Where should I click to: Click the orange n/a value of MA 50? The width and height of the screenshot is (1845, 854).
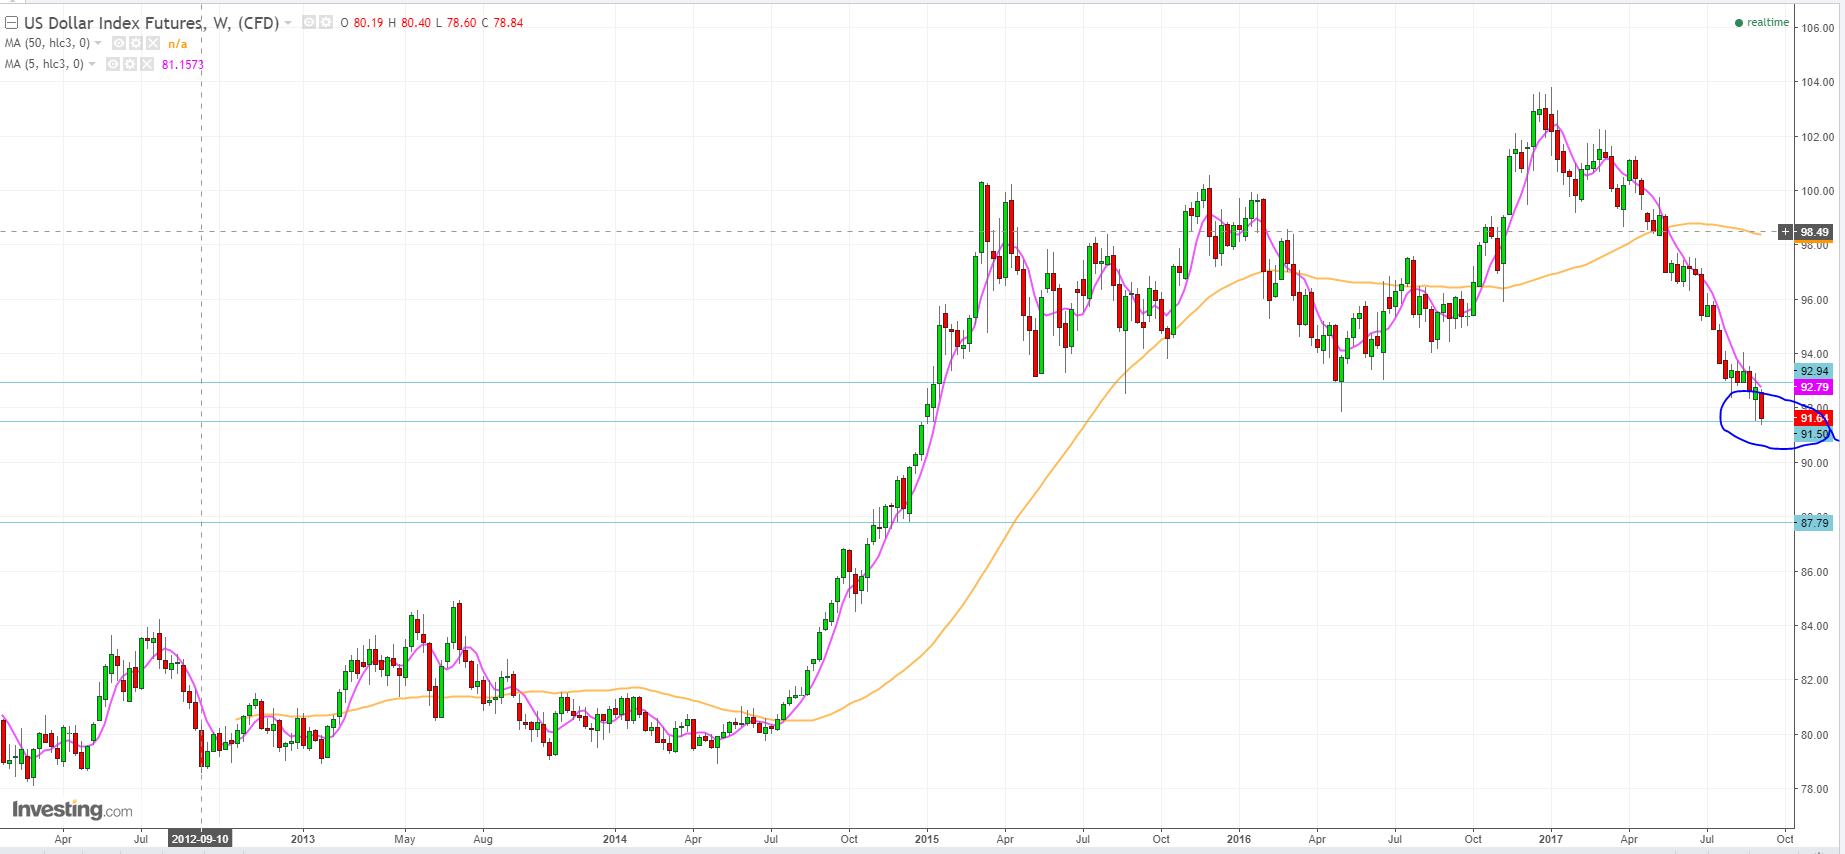click(x=177, y=44)
